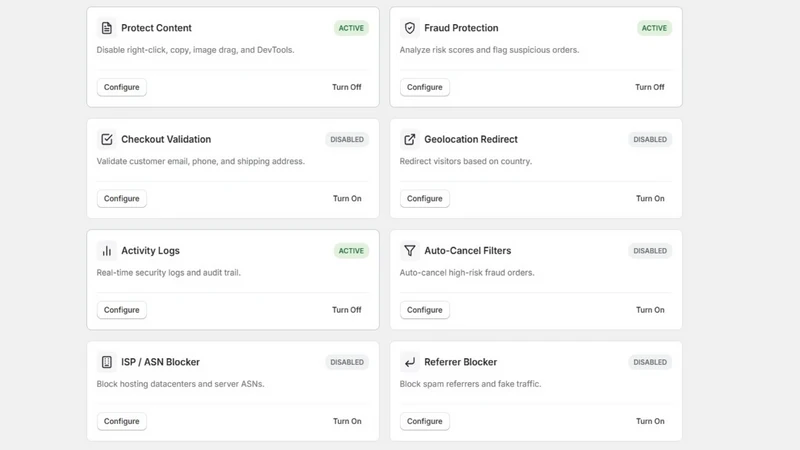This screenshot has width=800, height=450.
Task: Configure Referrer Blocker
Action: 424,421
